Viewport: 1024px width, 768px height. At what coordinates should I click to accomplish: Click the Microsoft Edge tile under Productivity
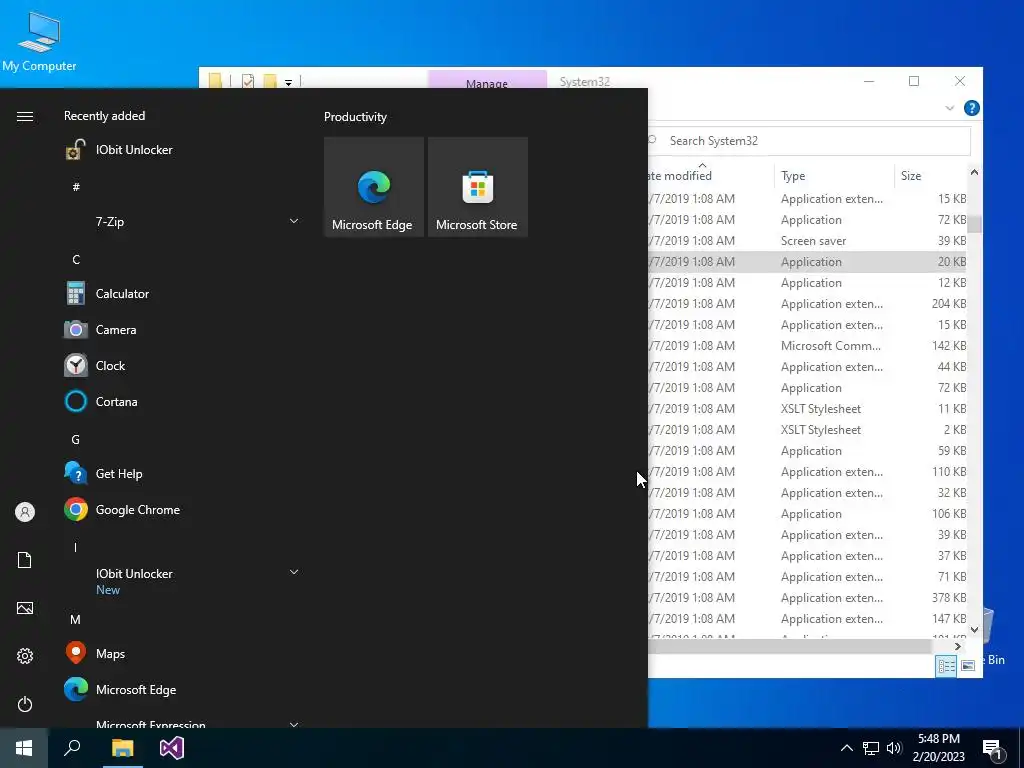click(x=374, y=187)
